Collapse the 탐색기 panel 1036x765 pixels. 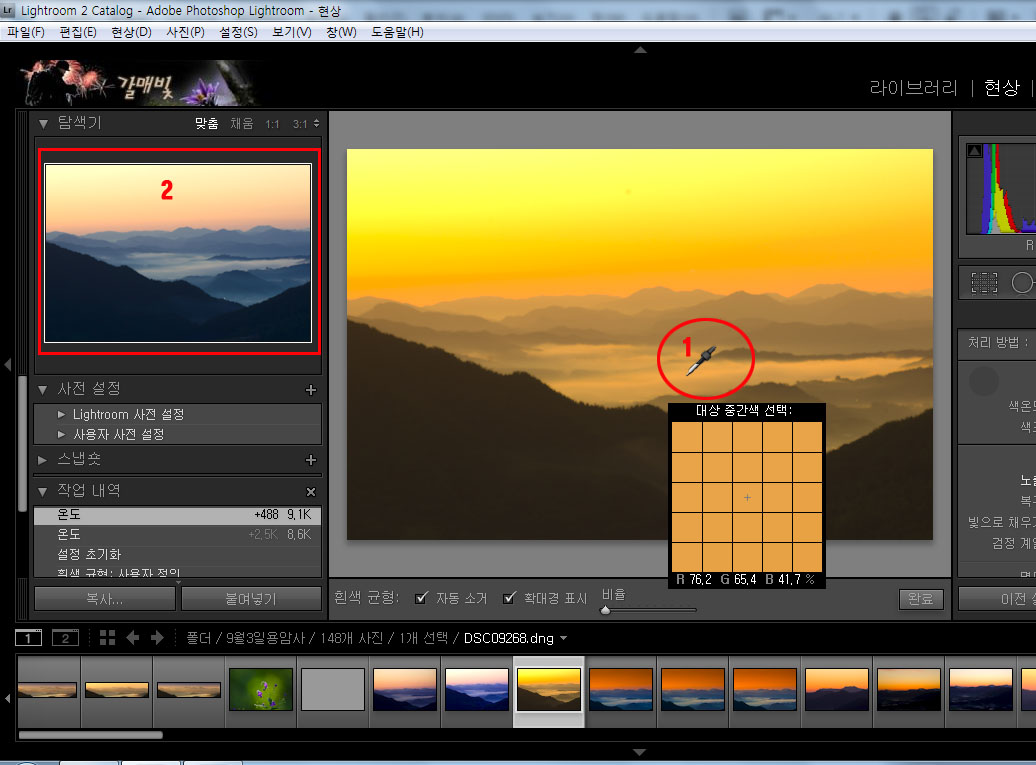[44, 123]
